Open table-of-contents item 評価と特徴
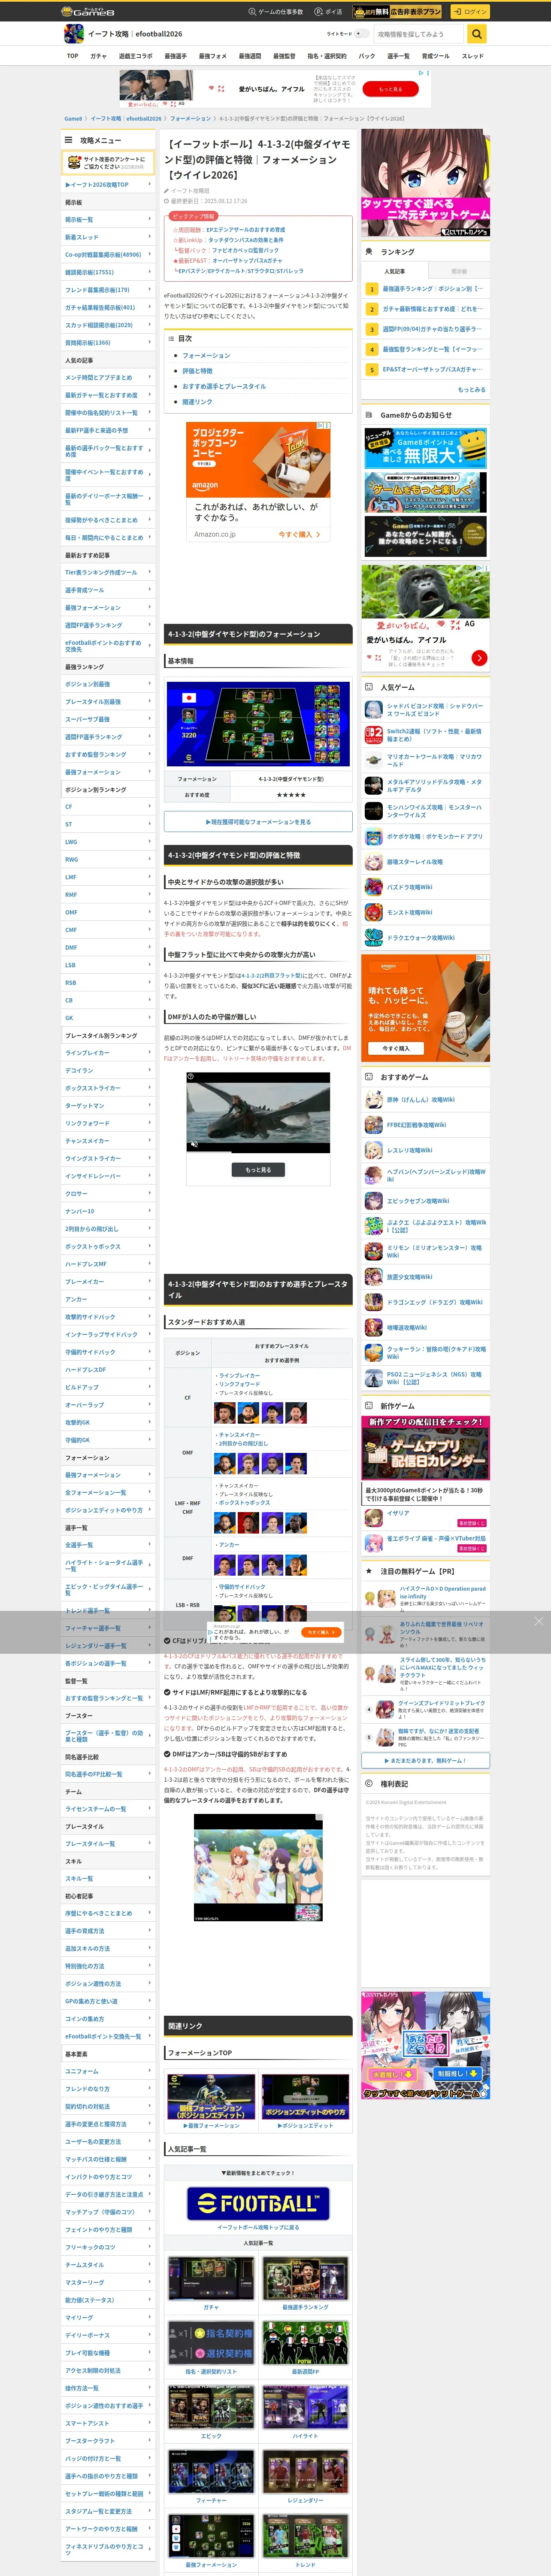 pyautogui.click(x=197, y=370)
